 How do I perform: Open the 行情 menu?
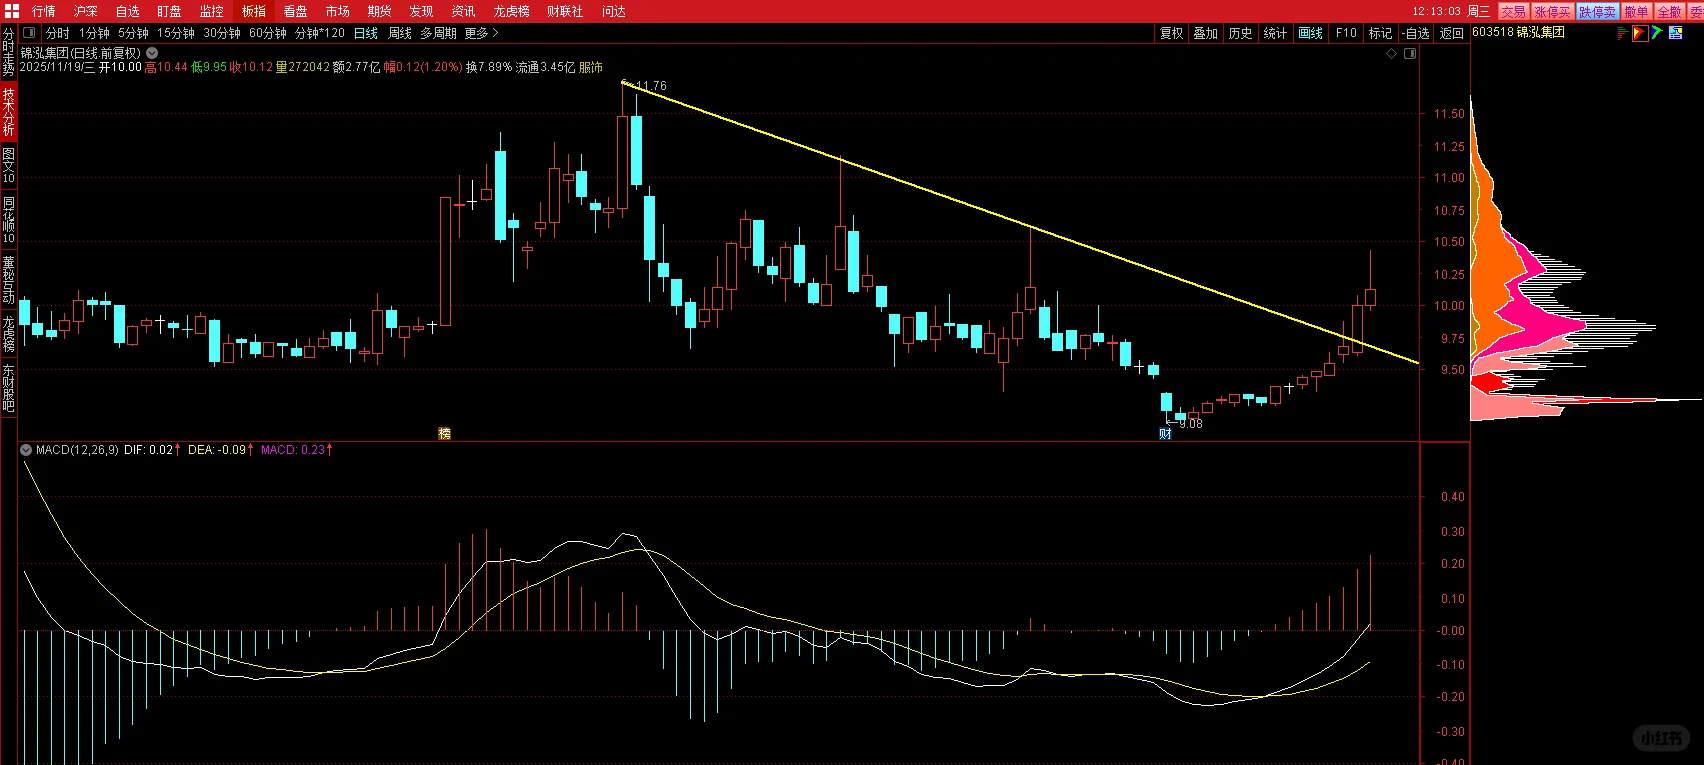tap(44, 11)
